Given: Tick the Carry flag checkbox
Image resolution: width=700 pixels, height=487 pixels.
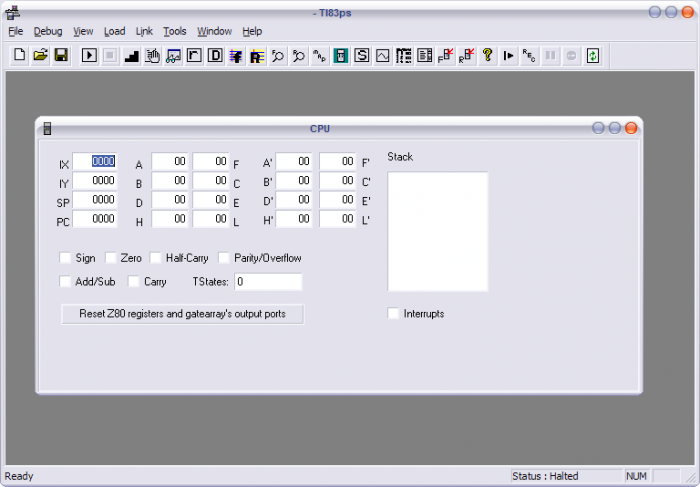Looking at the screenshot, I should point(134,282).
